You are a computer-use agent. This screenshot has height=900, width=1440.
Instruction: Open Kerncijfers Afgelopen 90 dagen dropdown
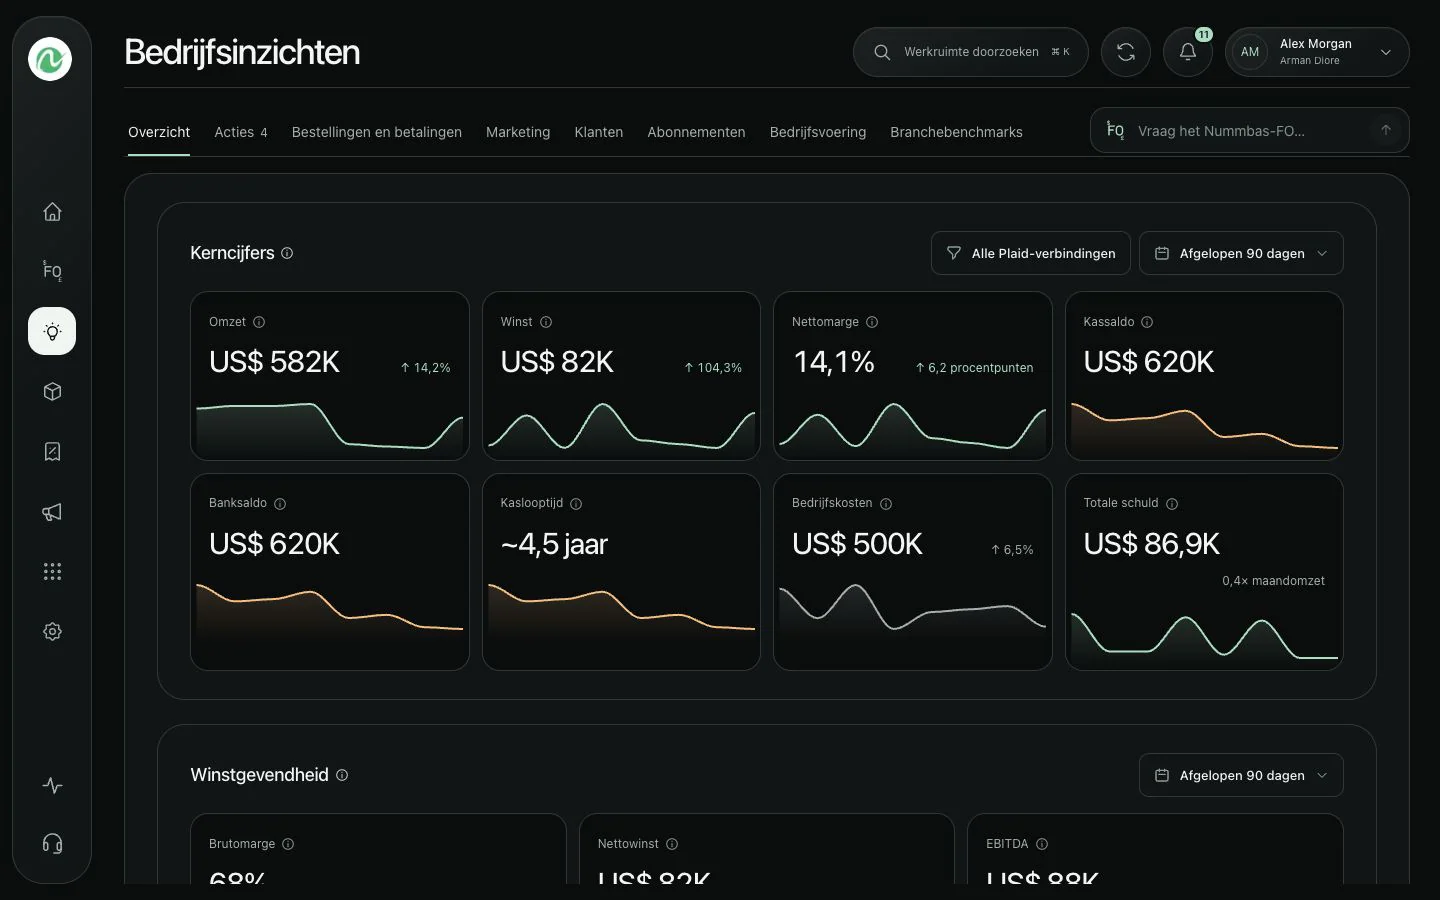1241,254
